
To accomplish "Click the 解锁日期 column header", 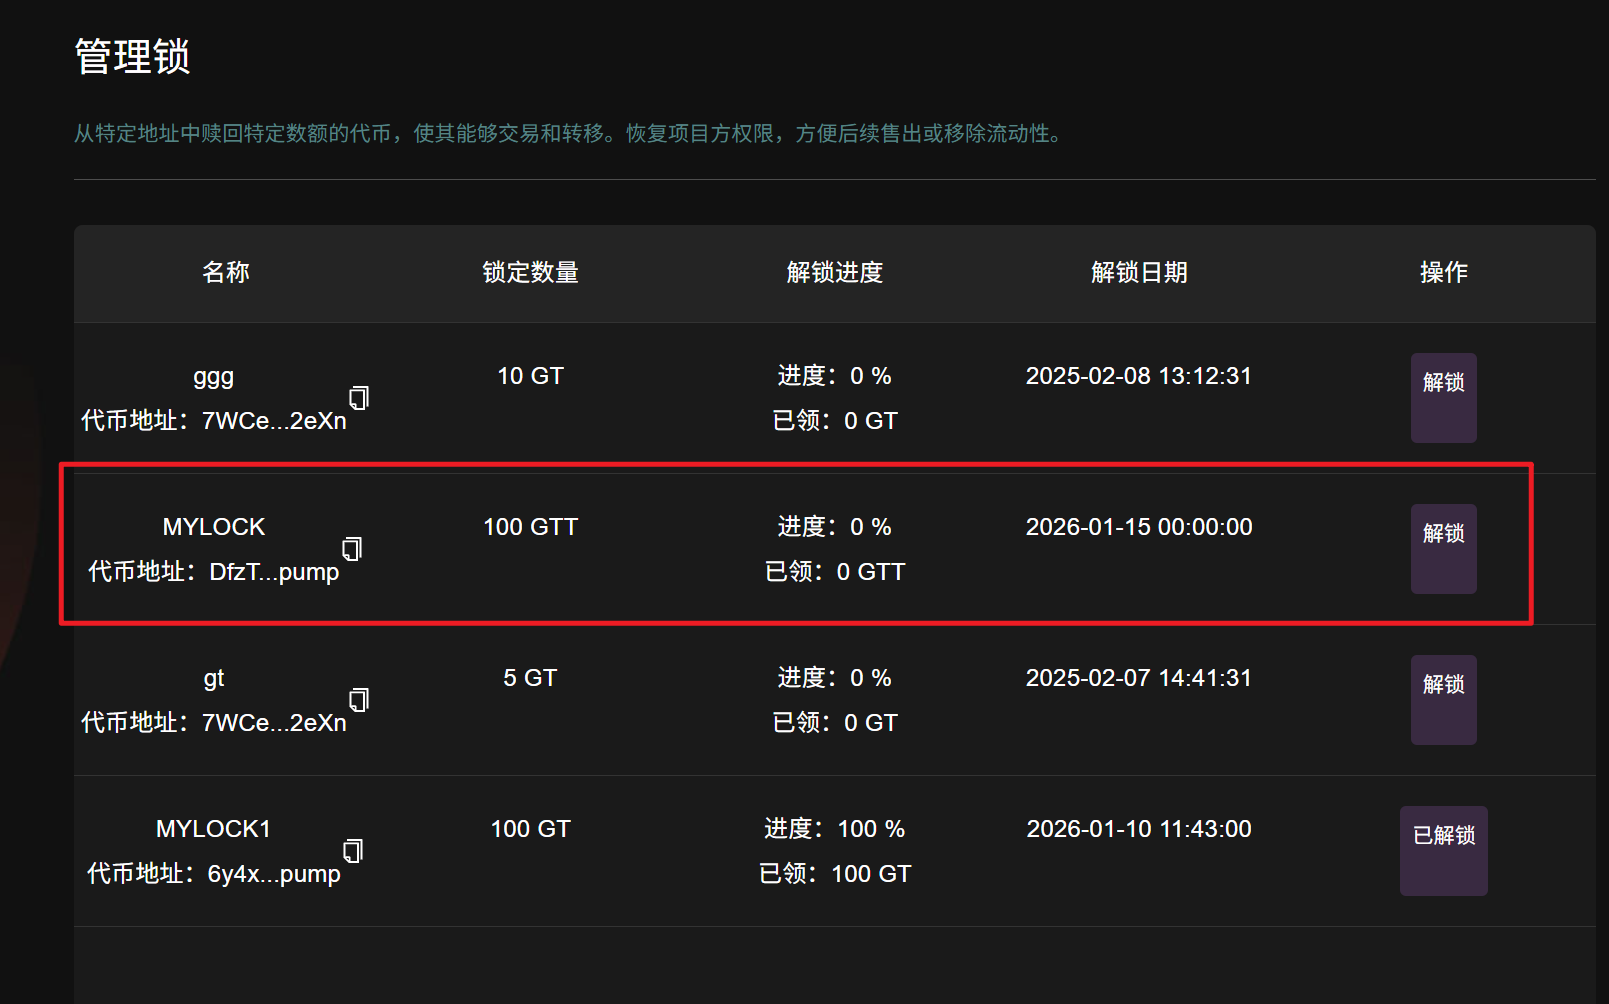I will 1139,272.
